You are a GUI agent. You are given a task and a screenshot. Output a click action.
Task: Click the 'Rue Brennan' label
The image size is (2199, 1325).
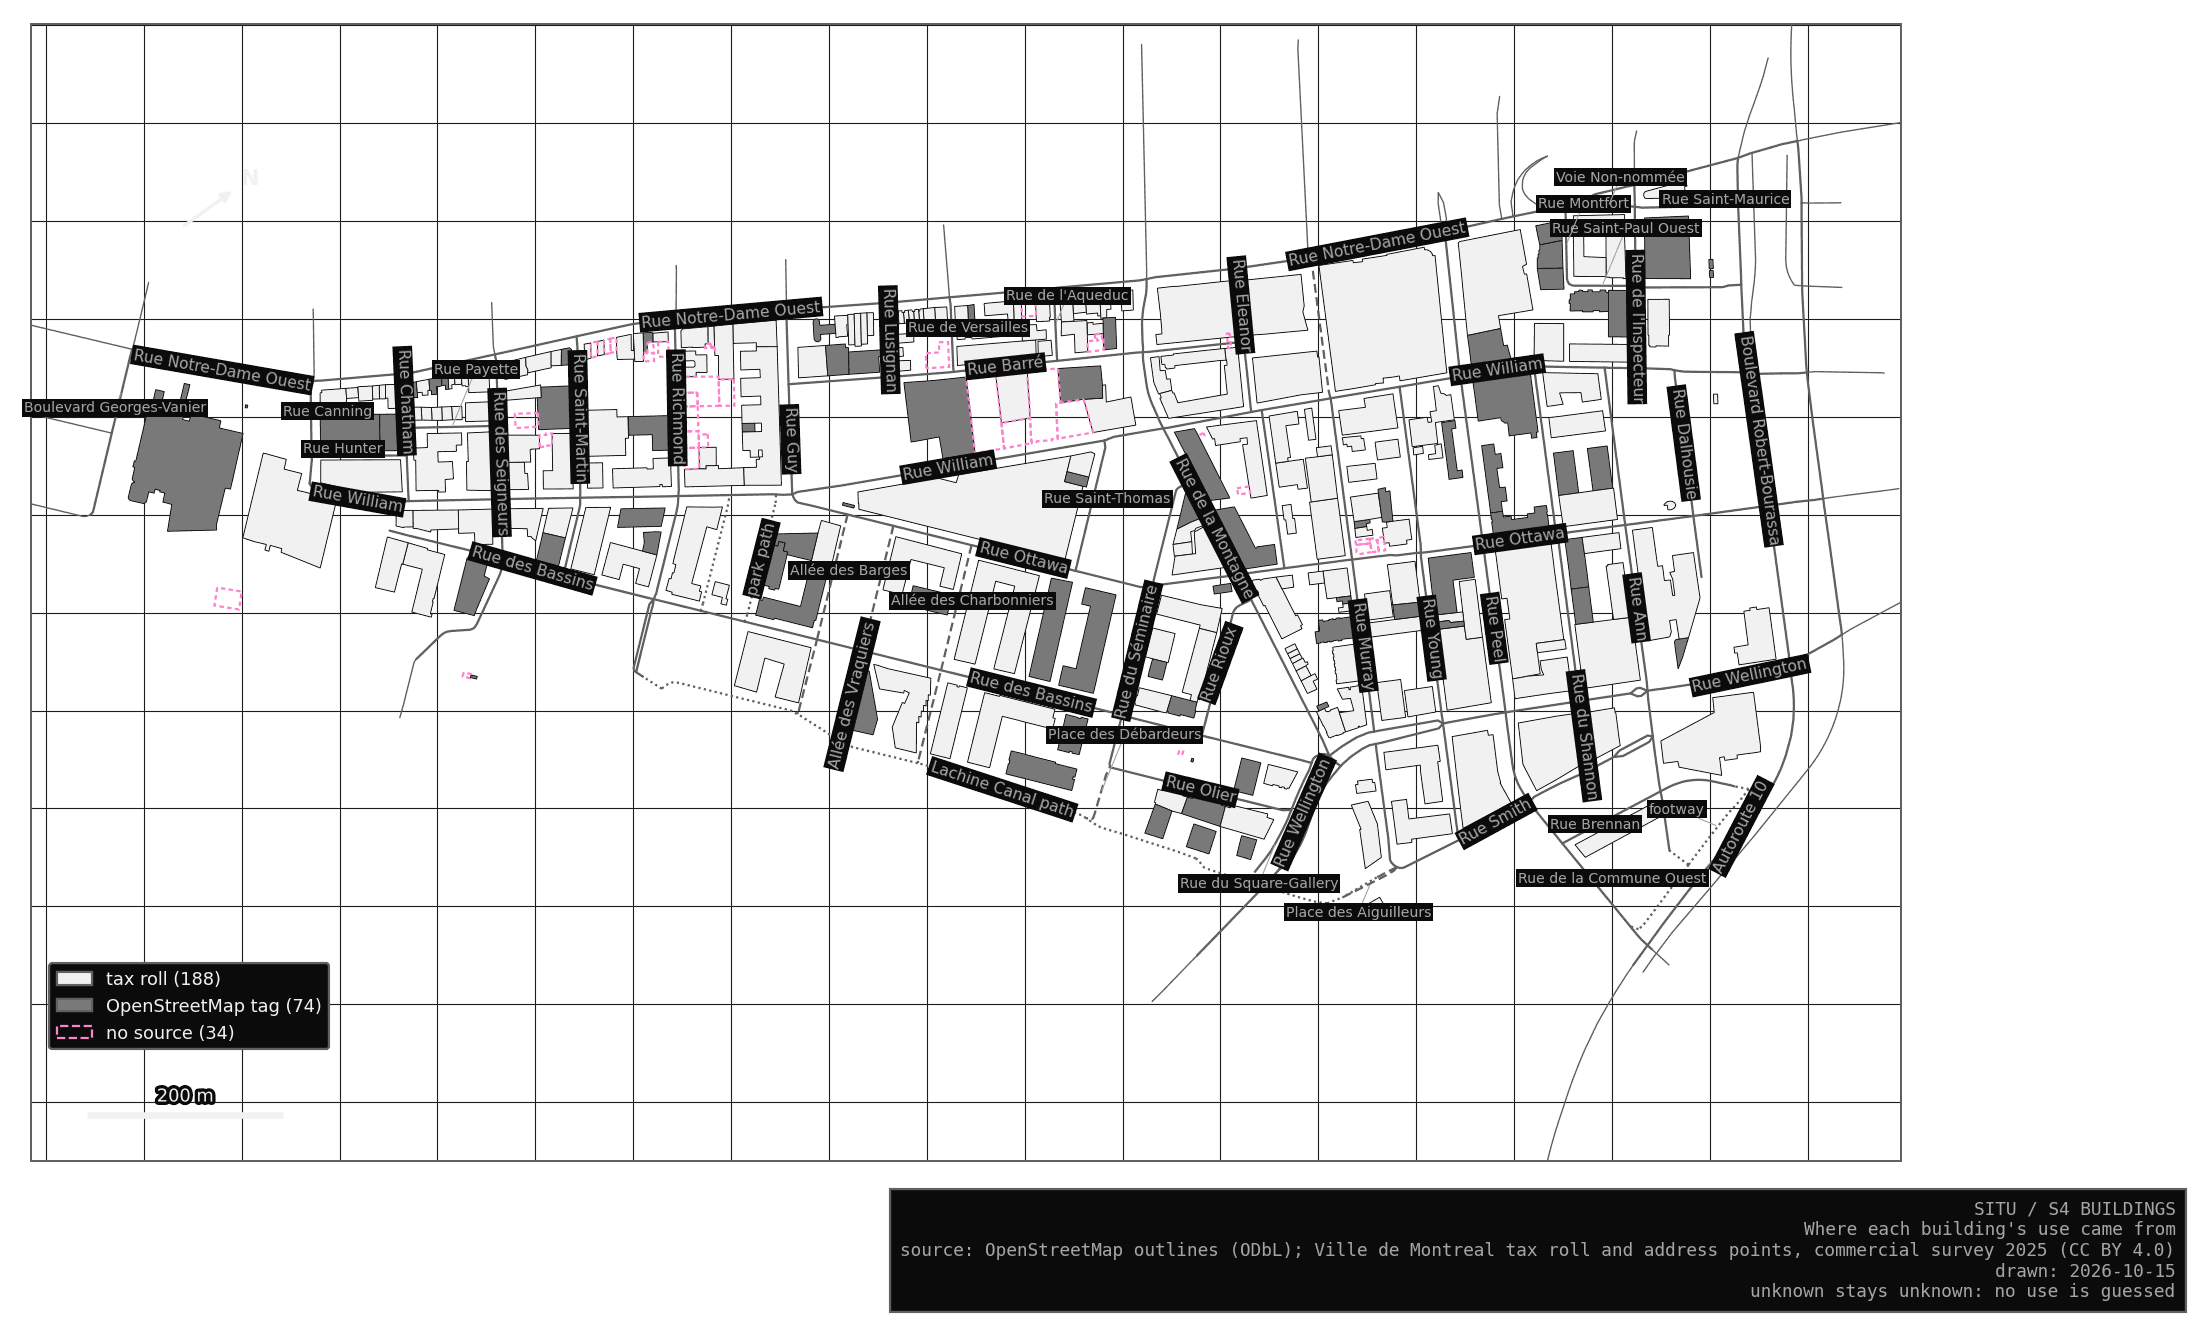[1595, 825]
